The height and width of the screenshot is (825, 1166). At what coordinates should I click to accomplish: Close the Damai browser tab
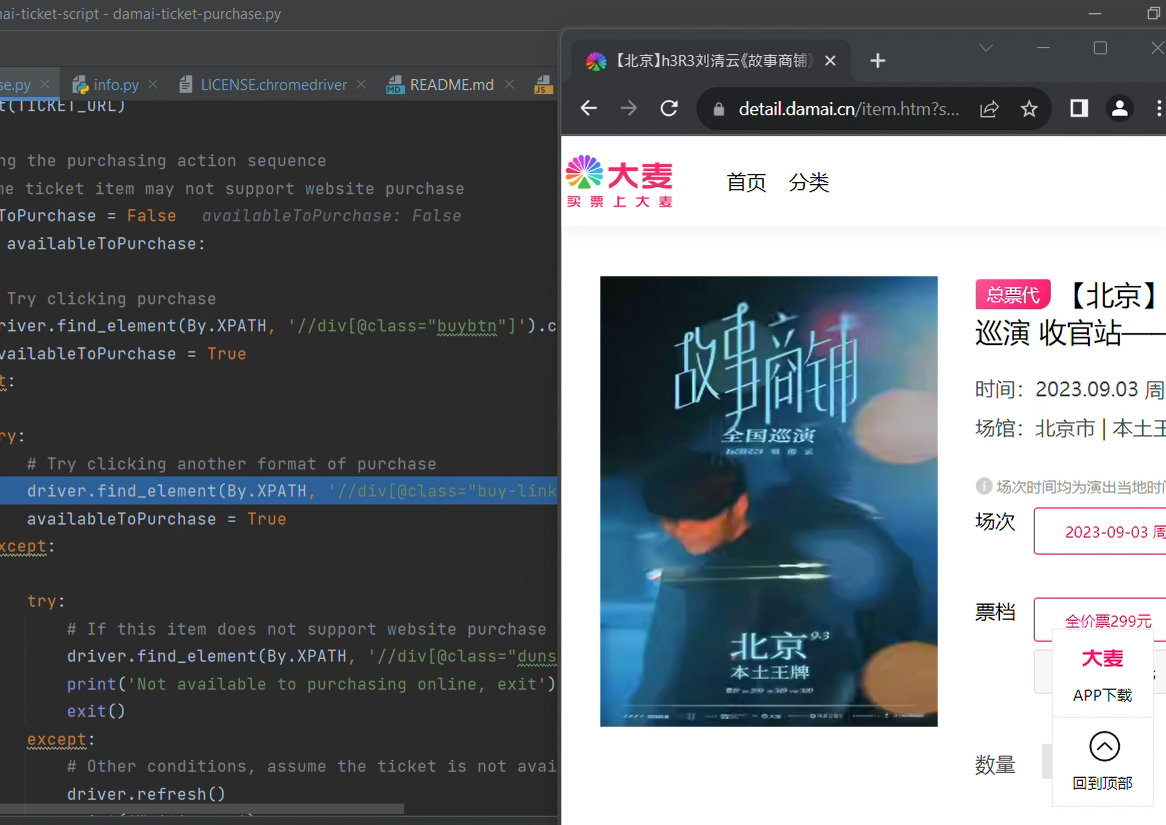point(830,61)
